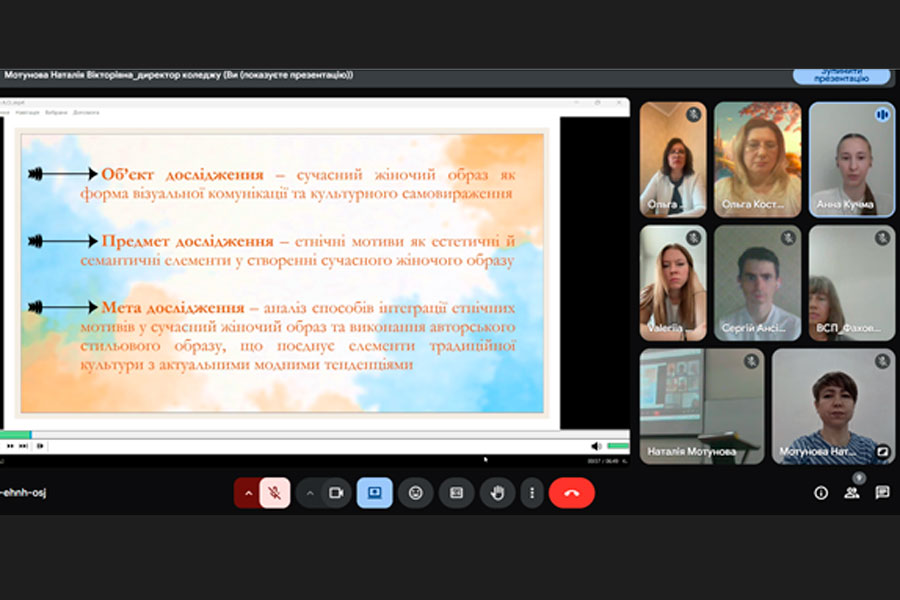This screenshot has height=600, width=900.
Task: Click the video playback progress bar
Action: click(300, 435)
